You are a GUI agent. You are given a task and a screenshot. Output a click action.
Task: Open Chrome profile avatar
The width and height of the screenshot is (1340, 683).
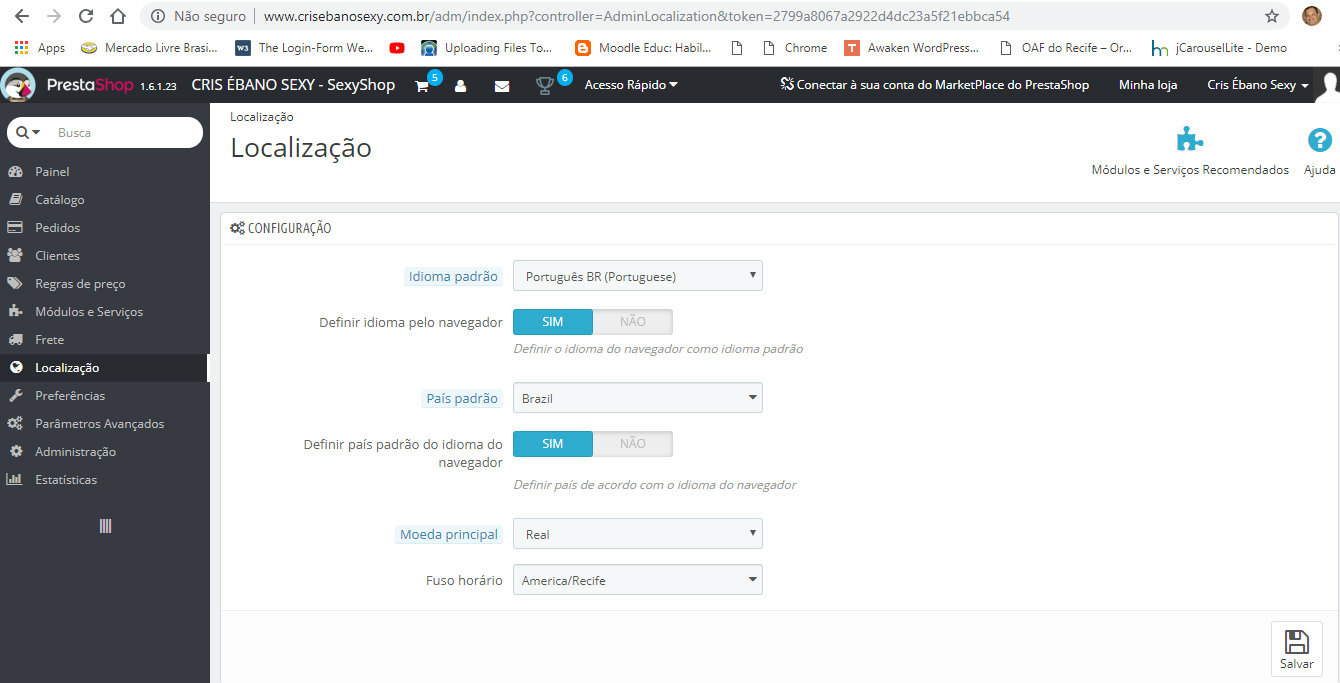1312,16
